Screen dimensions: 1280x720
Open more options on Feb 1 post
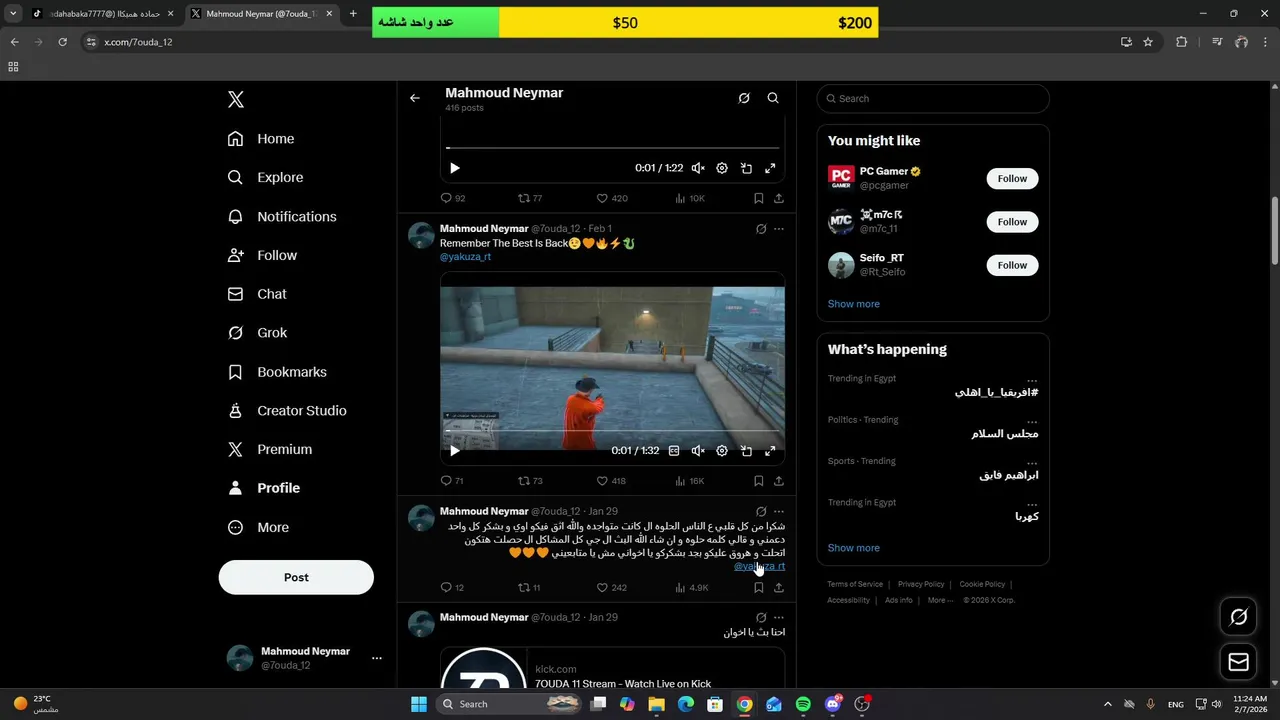coord(779,229)
